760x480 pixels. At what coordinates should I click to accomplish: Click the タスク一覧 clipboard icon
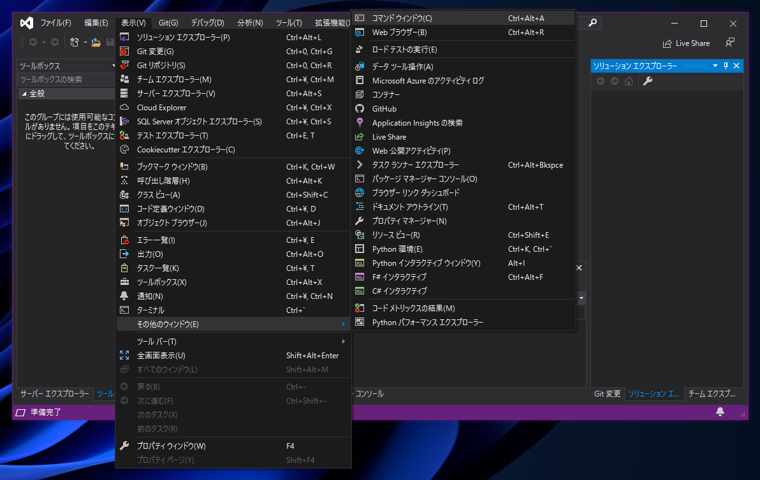tap(125, 268)
